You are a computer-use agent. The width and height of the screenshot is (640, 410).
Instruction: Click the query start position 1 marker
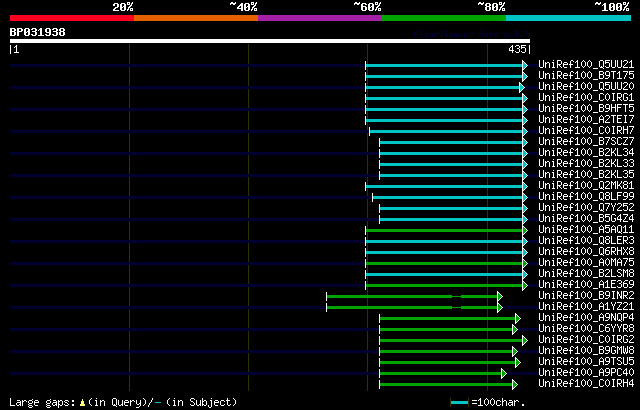coord(16,49)
